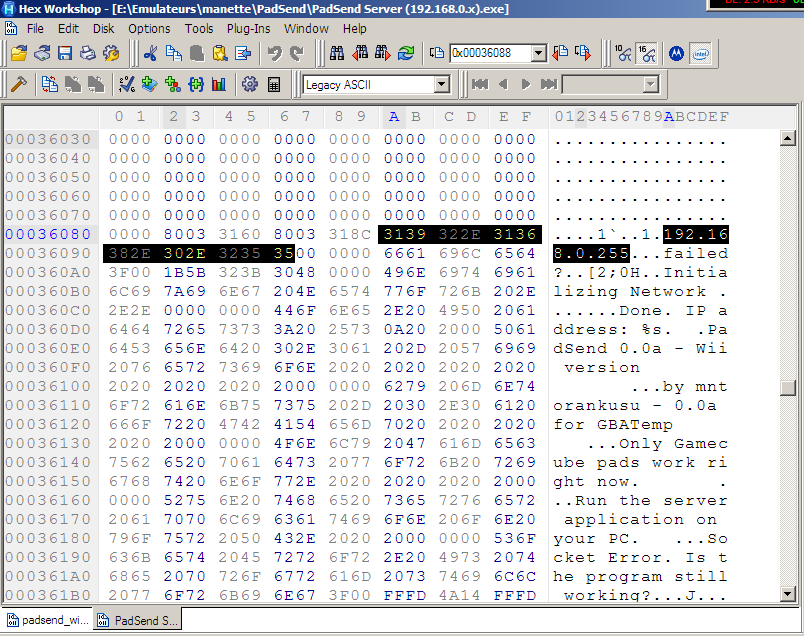Click the Find Next binoculars icon

coord(383,53)
